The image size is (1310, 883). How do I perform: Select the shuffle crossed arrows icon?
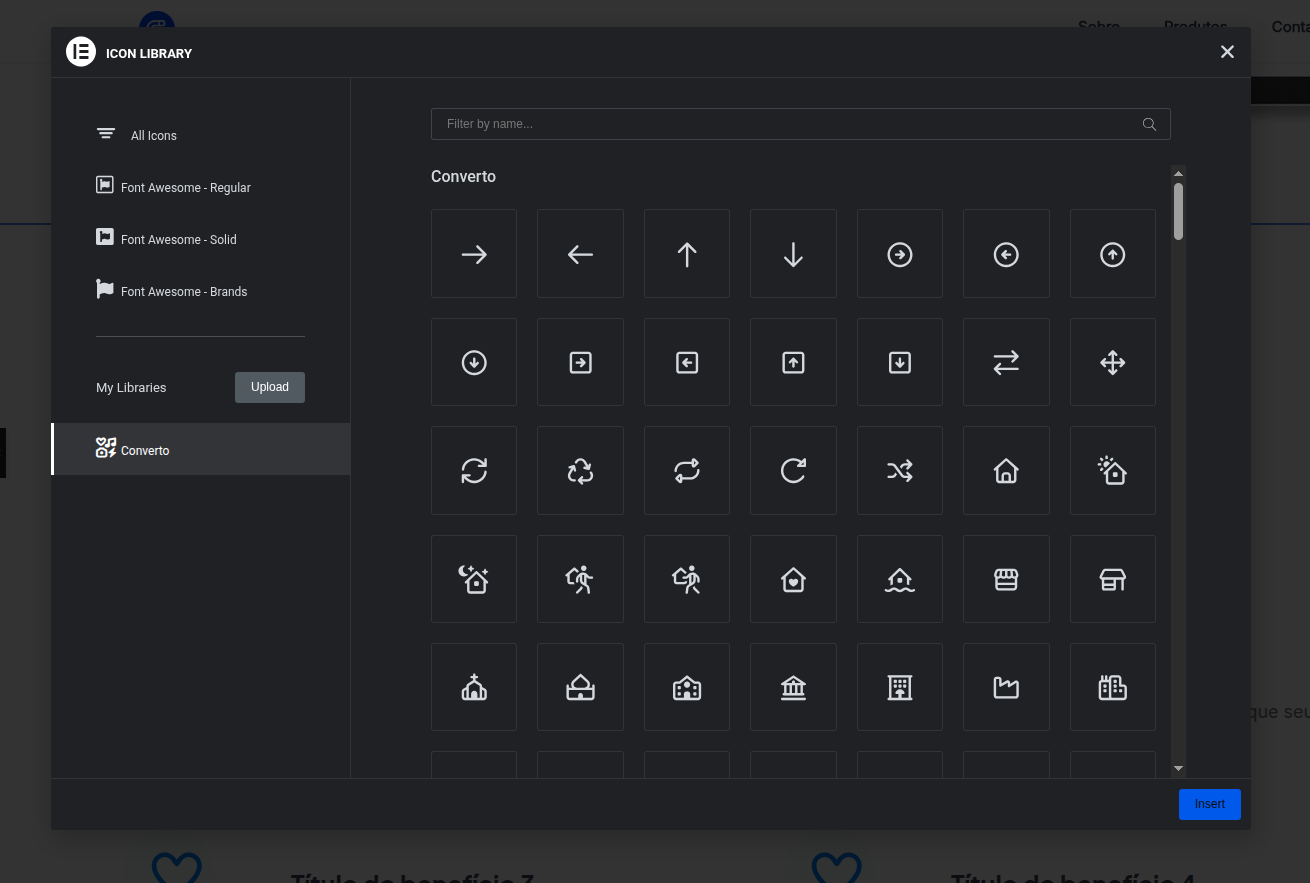900,470
